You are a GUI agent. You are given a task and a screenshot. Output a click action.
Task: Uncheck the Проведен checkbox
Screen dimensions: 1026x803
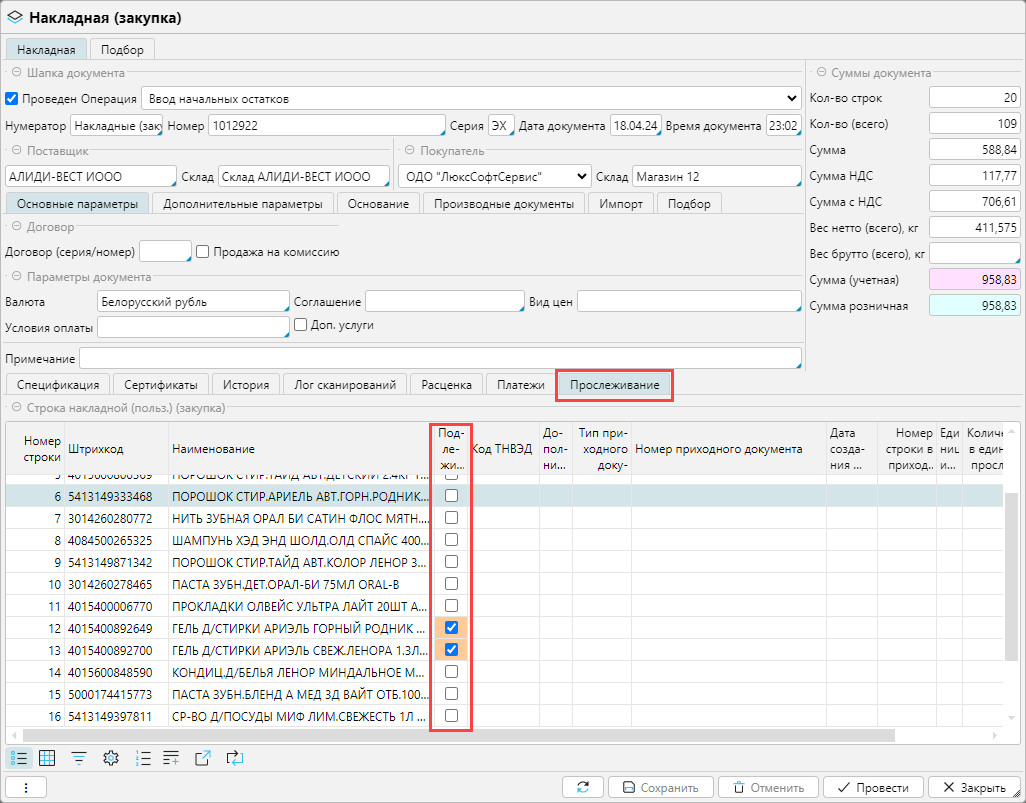coord(12,99)
